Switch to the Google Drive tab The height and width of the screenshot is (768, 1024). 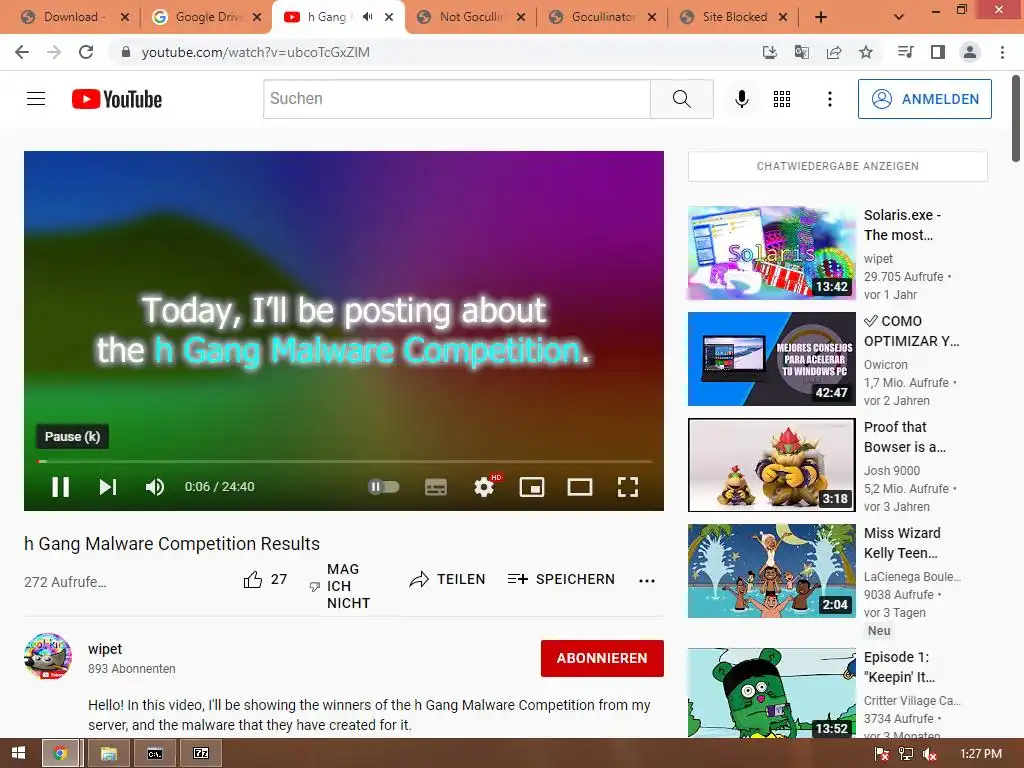207,17
